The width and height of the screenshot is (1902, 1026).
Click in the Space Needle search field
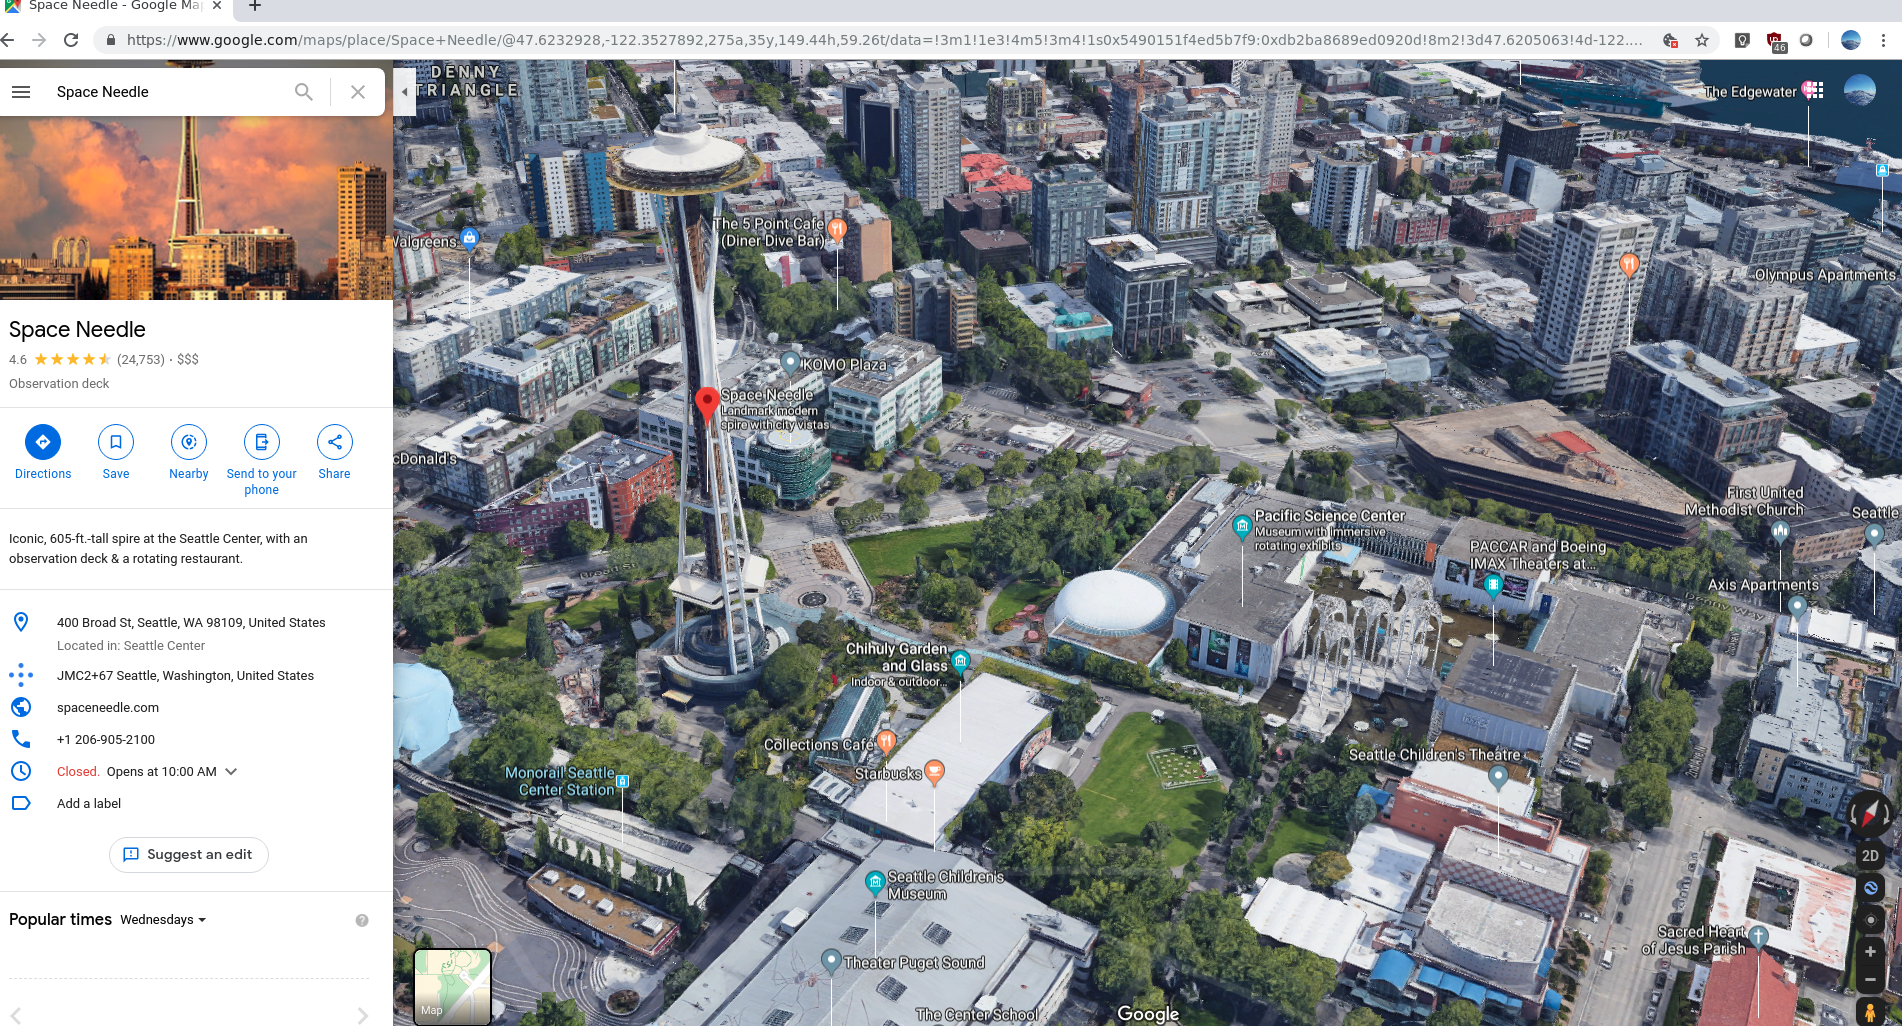point(170,92)
